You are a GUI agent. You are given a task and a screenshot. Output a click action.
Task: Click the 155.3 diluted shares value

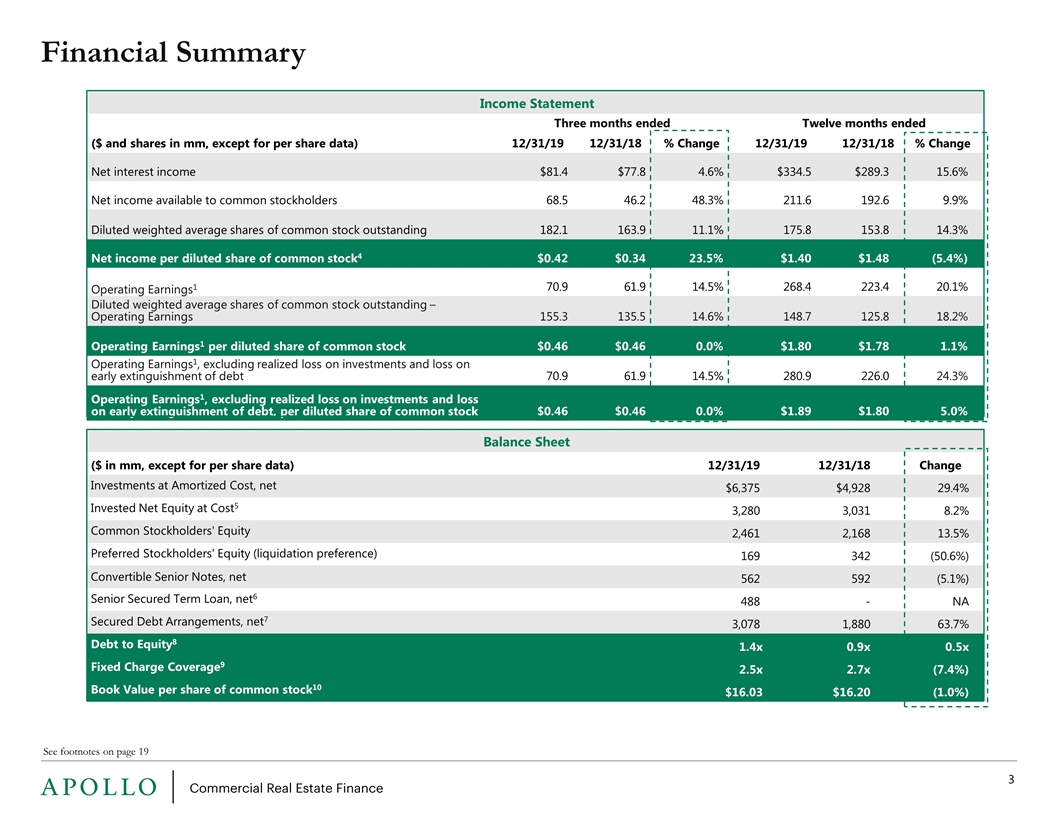(x=554, y=316)
